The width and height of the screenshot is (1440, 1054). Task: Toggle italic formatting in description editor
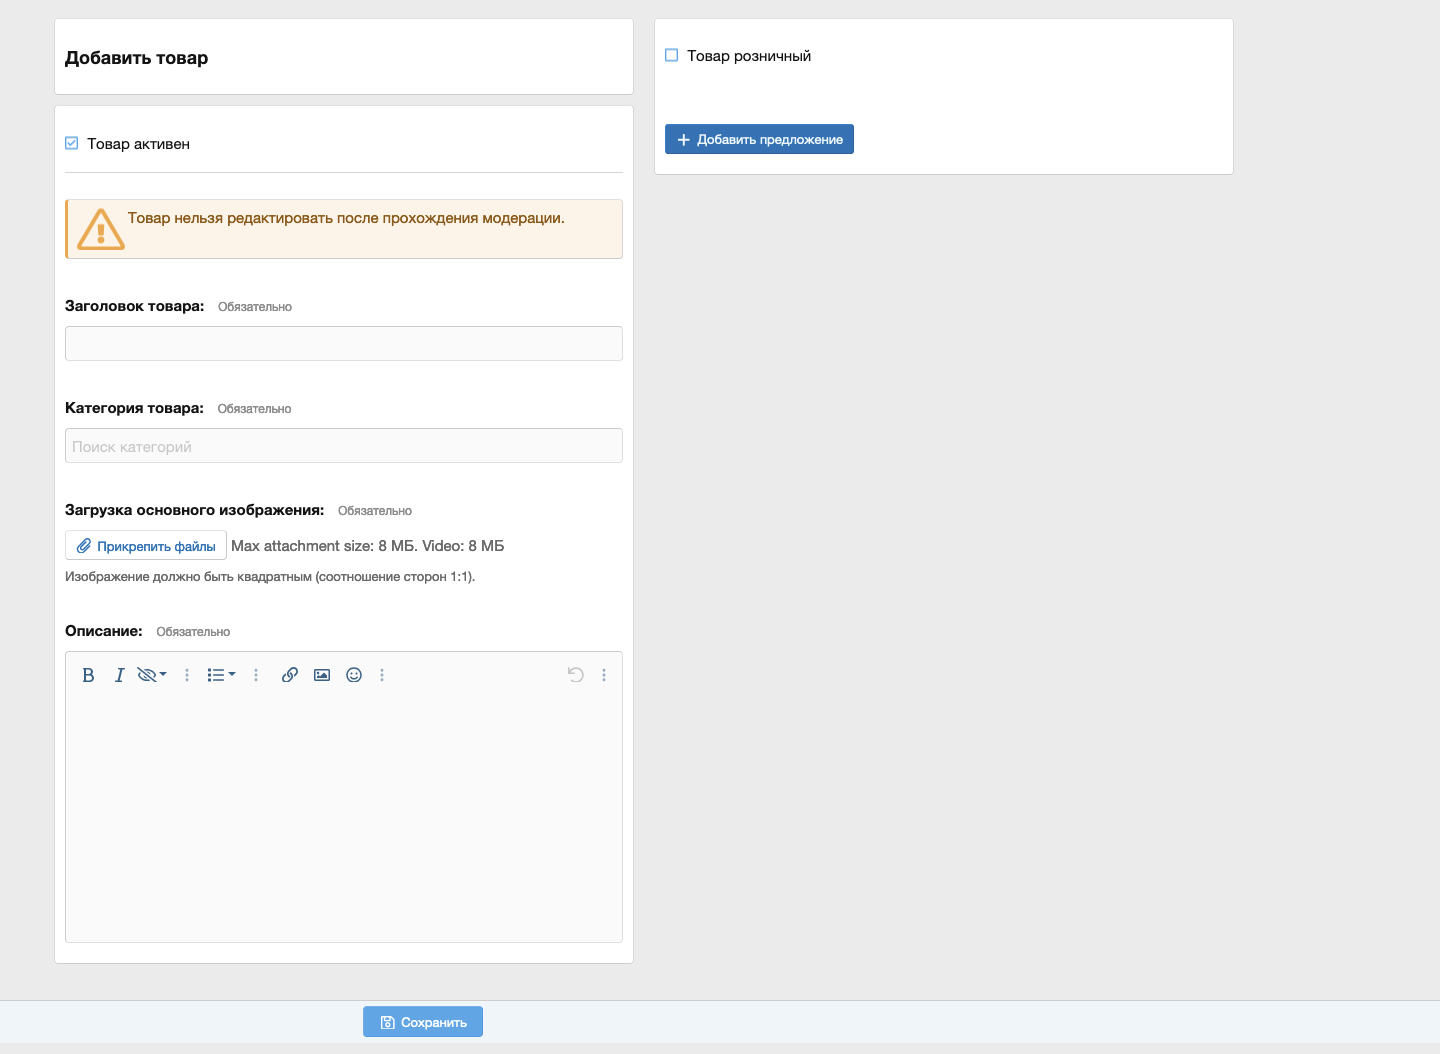[x=119, y=675]
